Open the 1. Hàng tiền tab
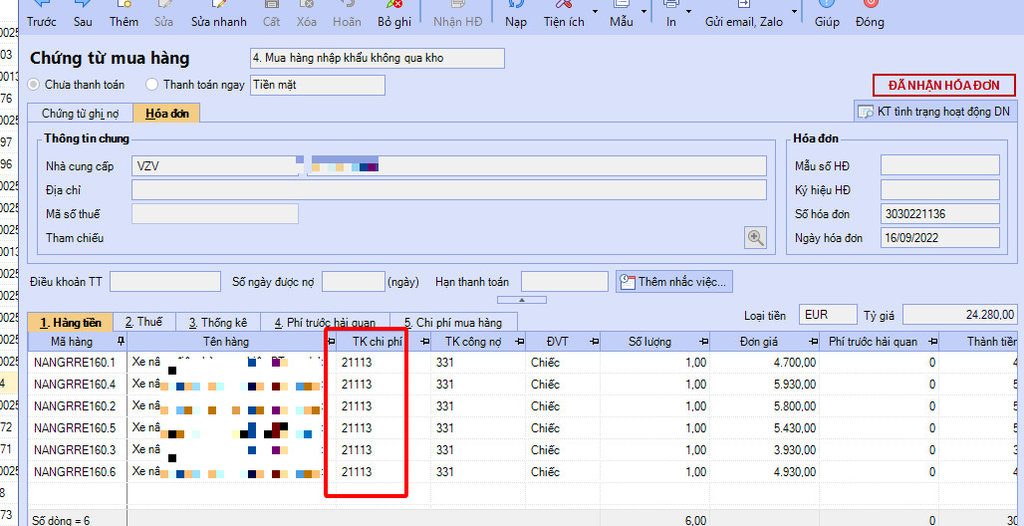The width and height of the screenshot is (1024, 526). [71, 322]
